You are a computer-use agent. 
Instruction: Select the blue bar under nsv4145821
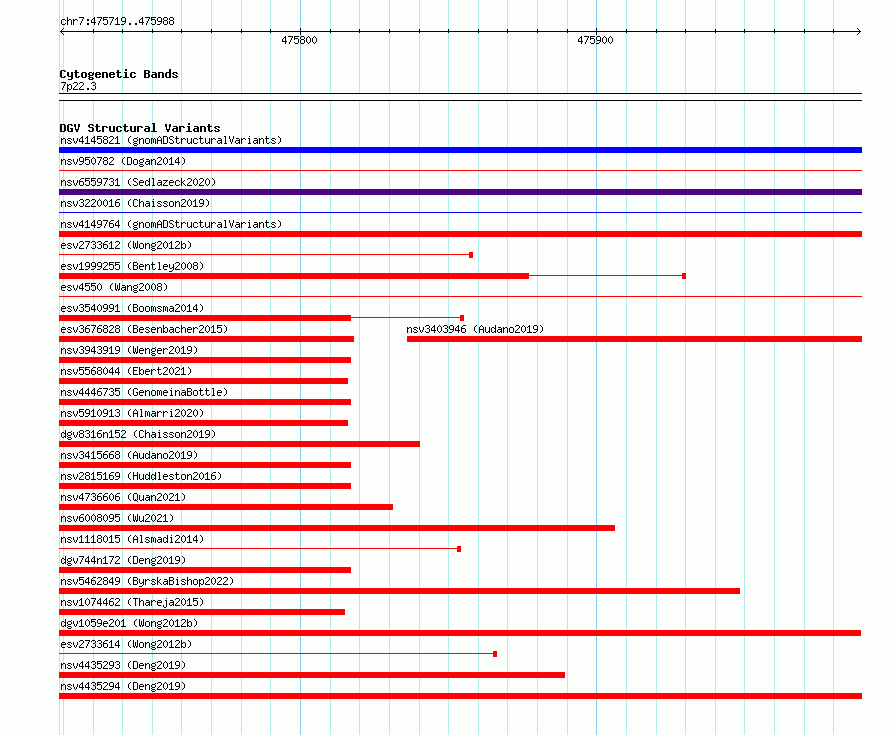pyautogui.click(x=460, y=150)
